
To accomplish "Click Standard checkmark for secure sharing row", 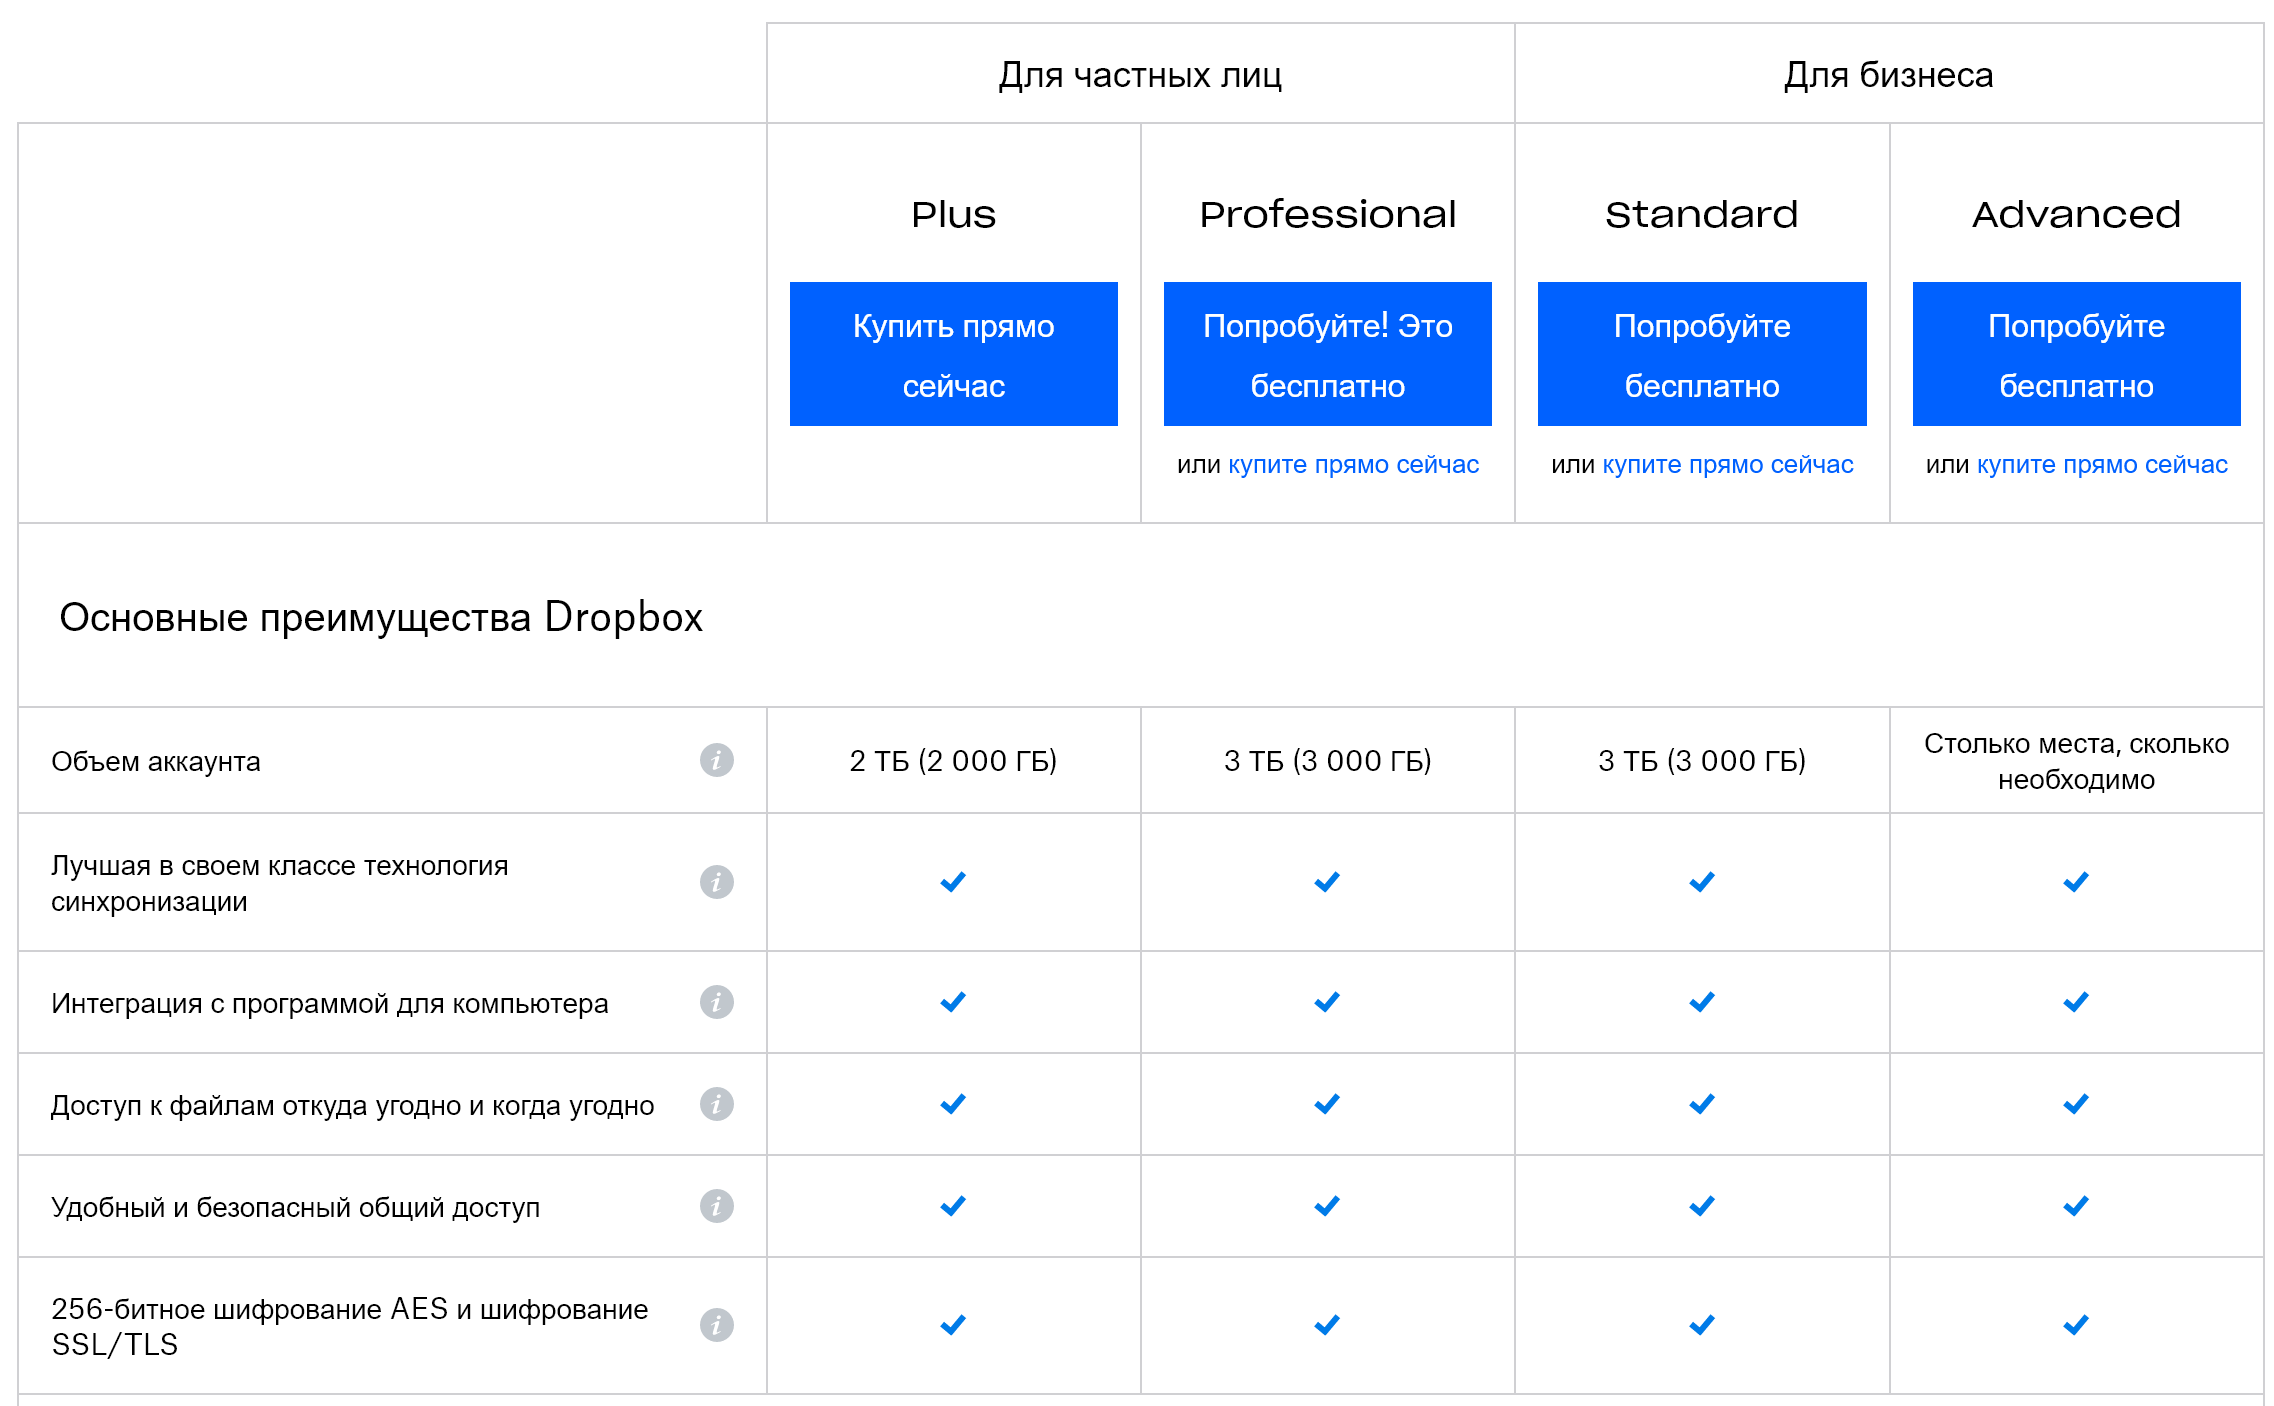I will click(1701, 1206).
